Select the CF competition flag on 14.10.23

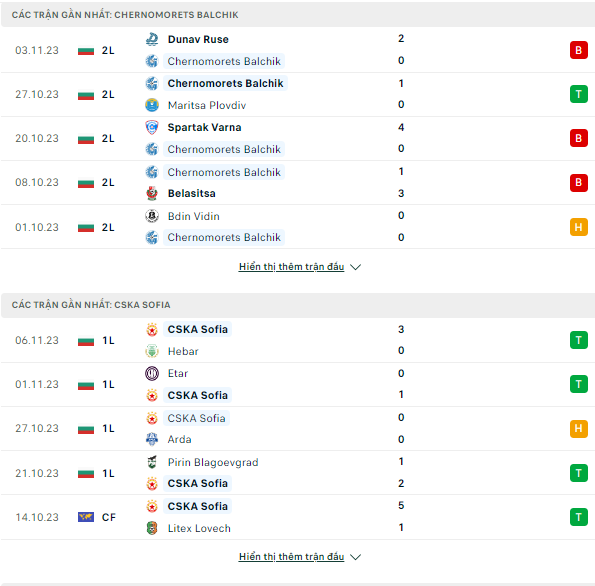tap(86, 517)
